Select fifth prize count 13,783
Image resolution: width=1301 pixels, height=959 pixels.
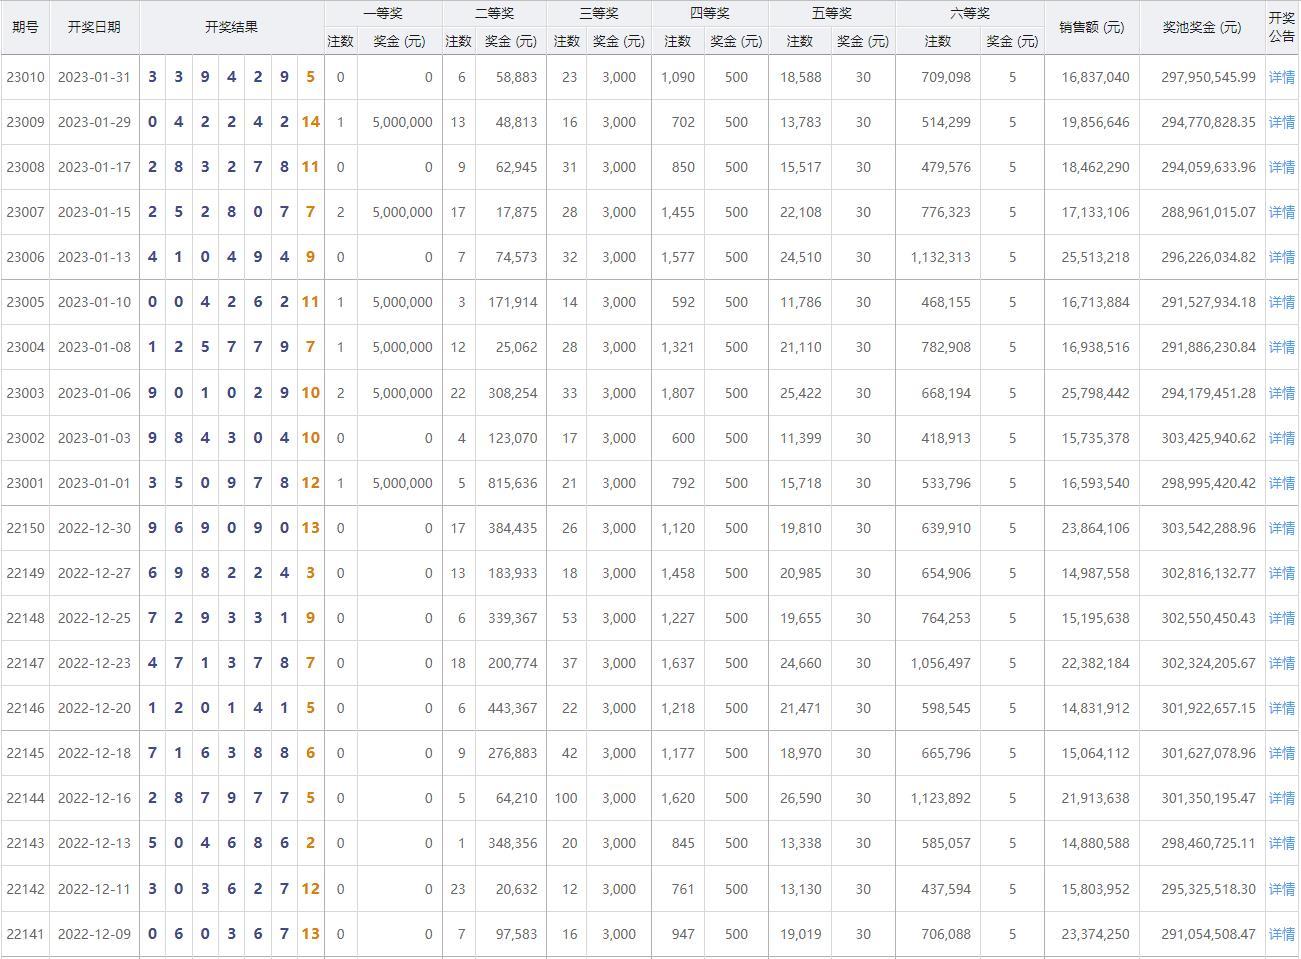[801, 122]
